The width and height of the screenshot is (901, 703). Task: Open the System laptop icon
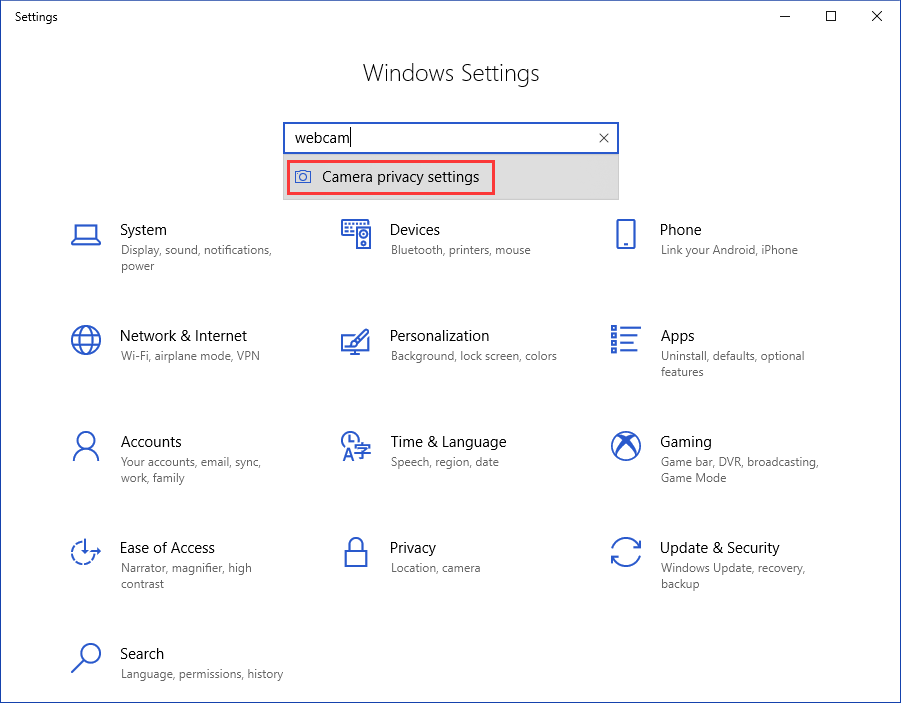[86, 234]
